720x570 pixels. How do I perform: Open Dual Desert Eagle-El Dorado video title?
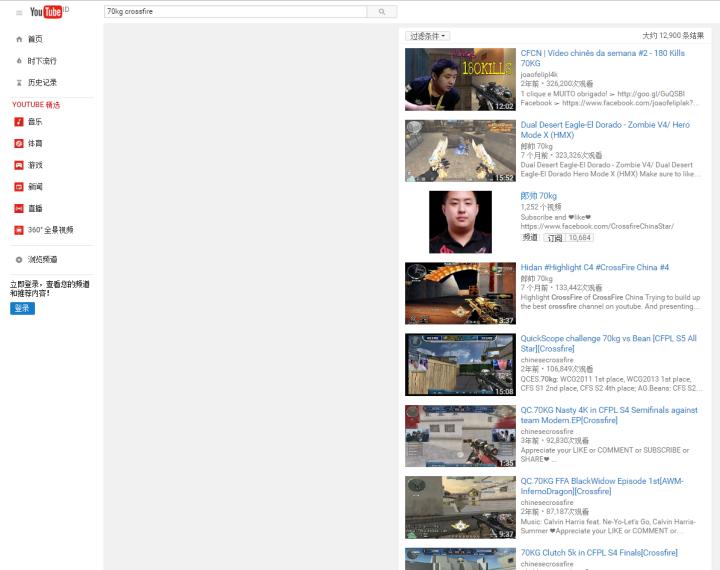coord(605,130)
